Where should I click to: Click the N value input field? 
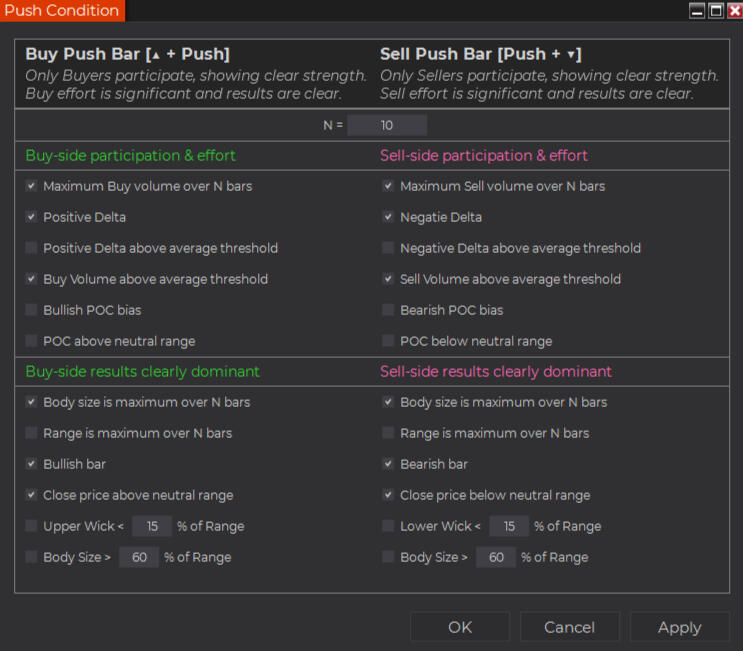(x=387, y=125)
